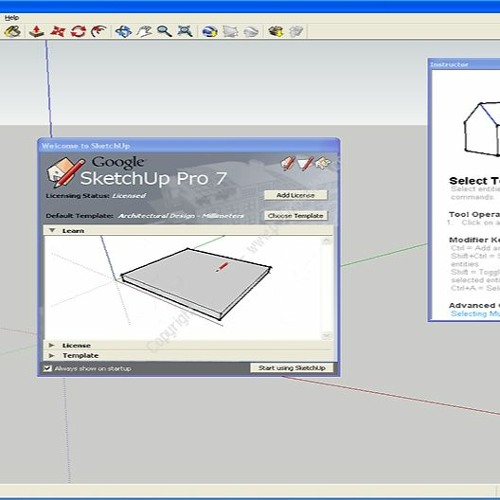The image size is (500, 500).
Task: Select the Rotate tool
Action: coord(78,32)
